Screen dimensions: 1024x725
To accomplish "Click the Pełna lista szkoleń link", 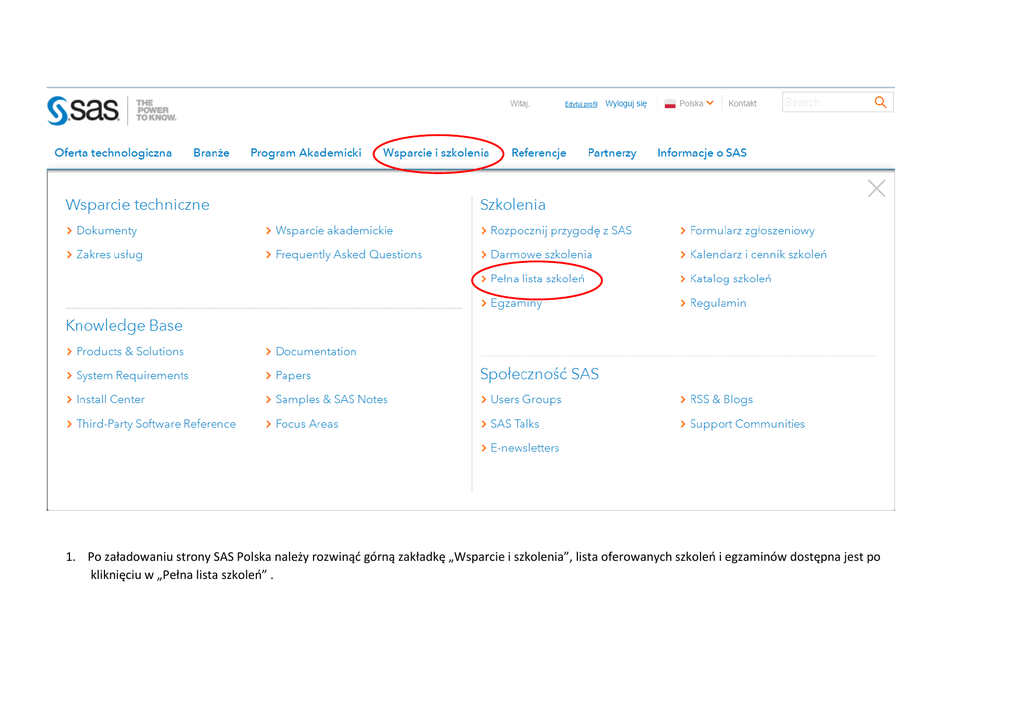I will pos(537,279).
